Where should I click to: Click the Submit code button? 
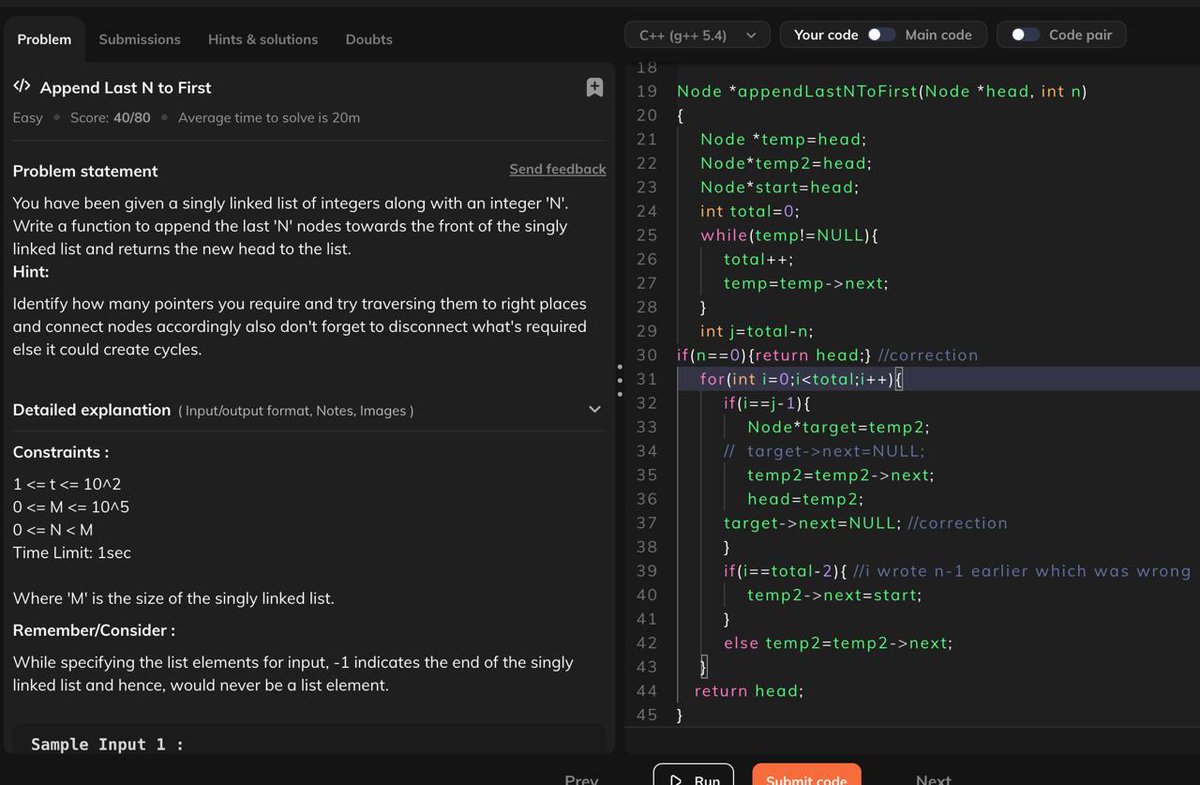(806, 779)
